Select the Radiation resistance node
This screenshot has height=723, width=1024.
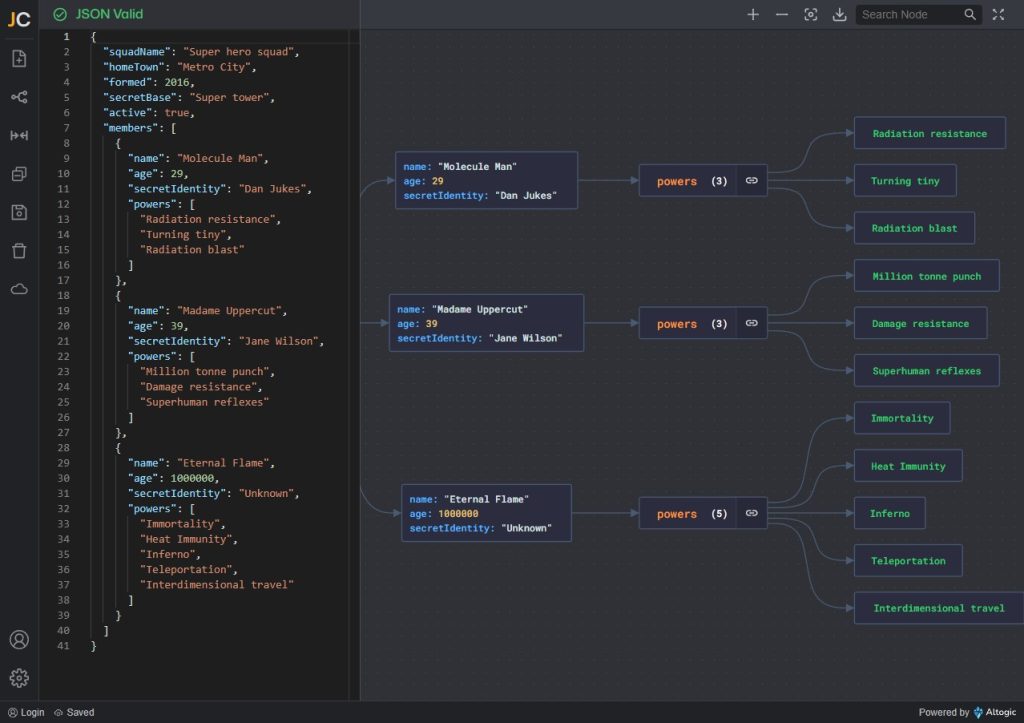pyautogui.click(x=929, y=133)
